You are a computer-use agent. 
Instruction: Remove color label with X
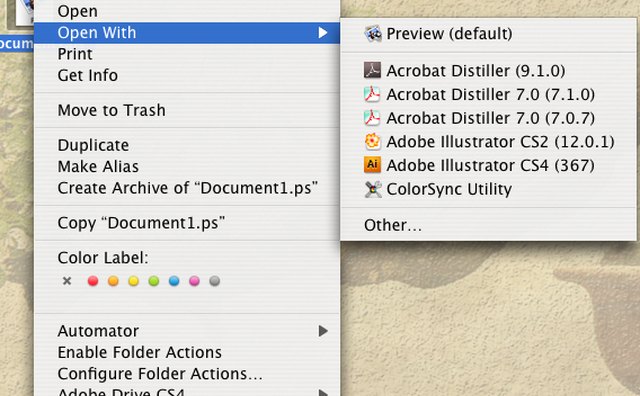pyautogui.click(x=67, y=281)
